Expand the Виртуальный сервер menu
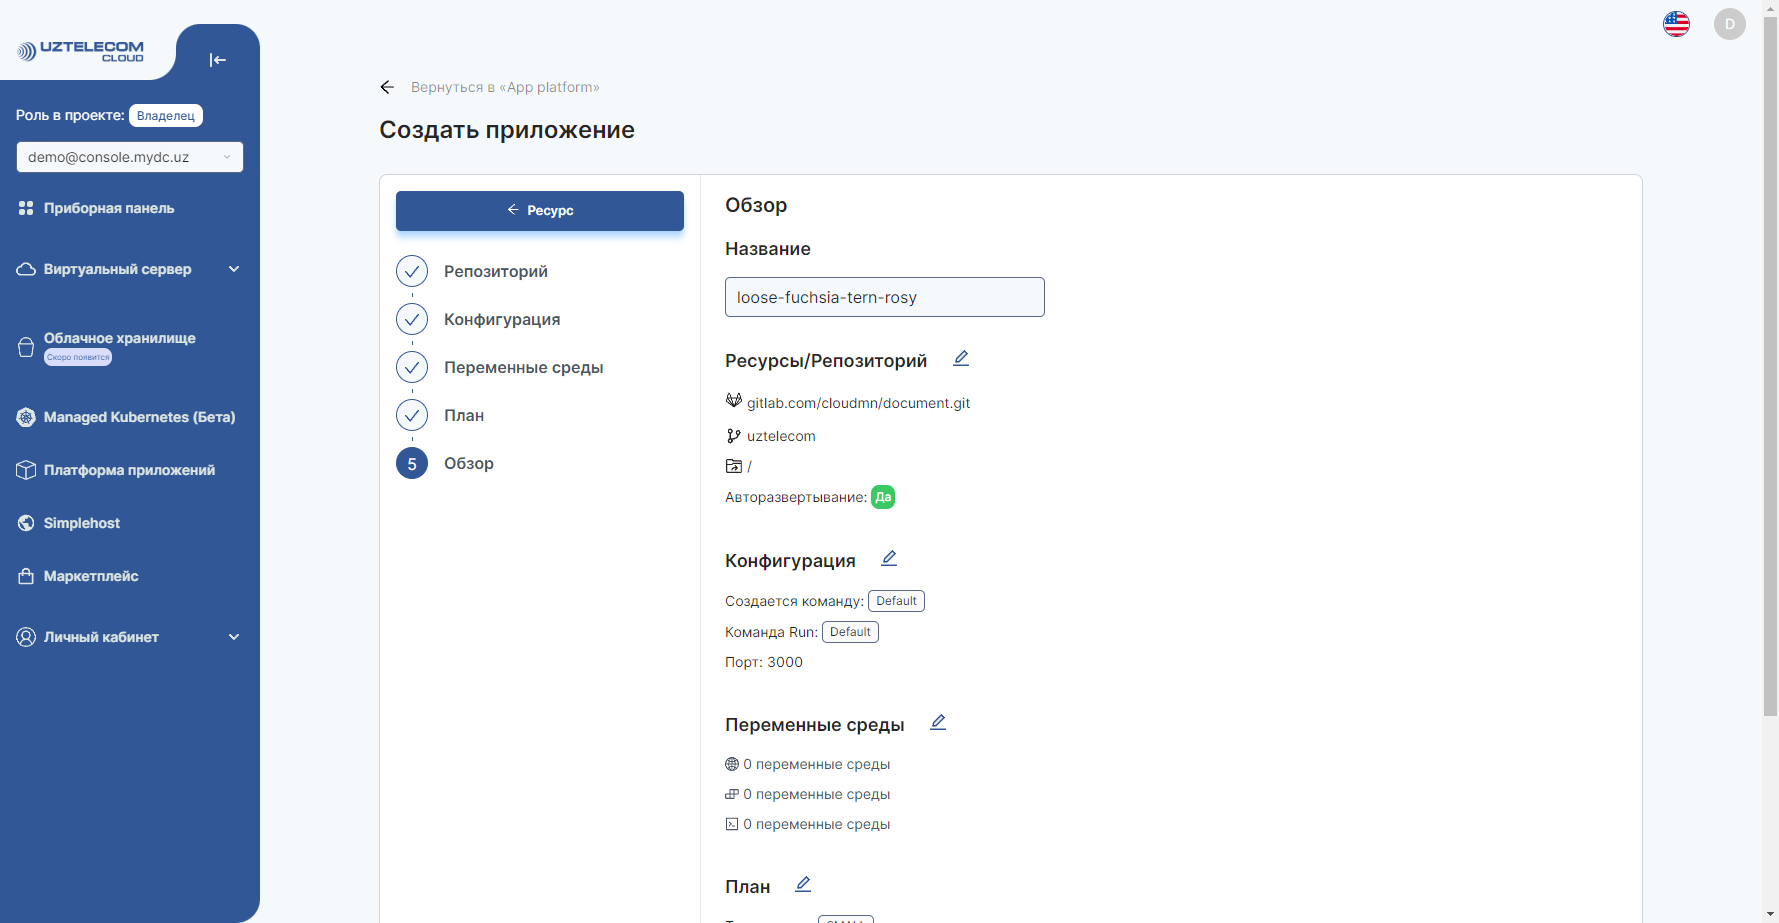 [234, 269]
